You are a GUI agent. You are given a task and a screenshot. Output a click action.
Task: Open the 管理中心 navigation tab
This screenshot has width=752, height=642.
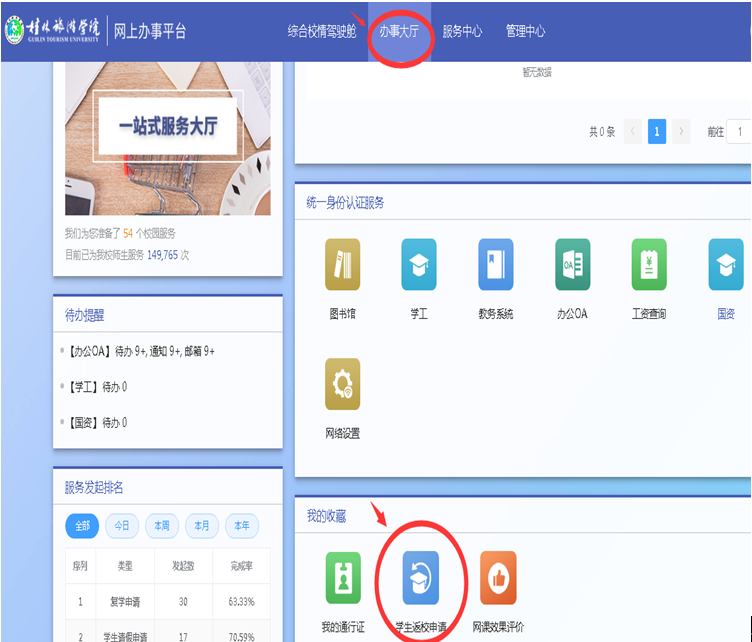click(x=525, y=31)
